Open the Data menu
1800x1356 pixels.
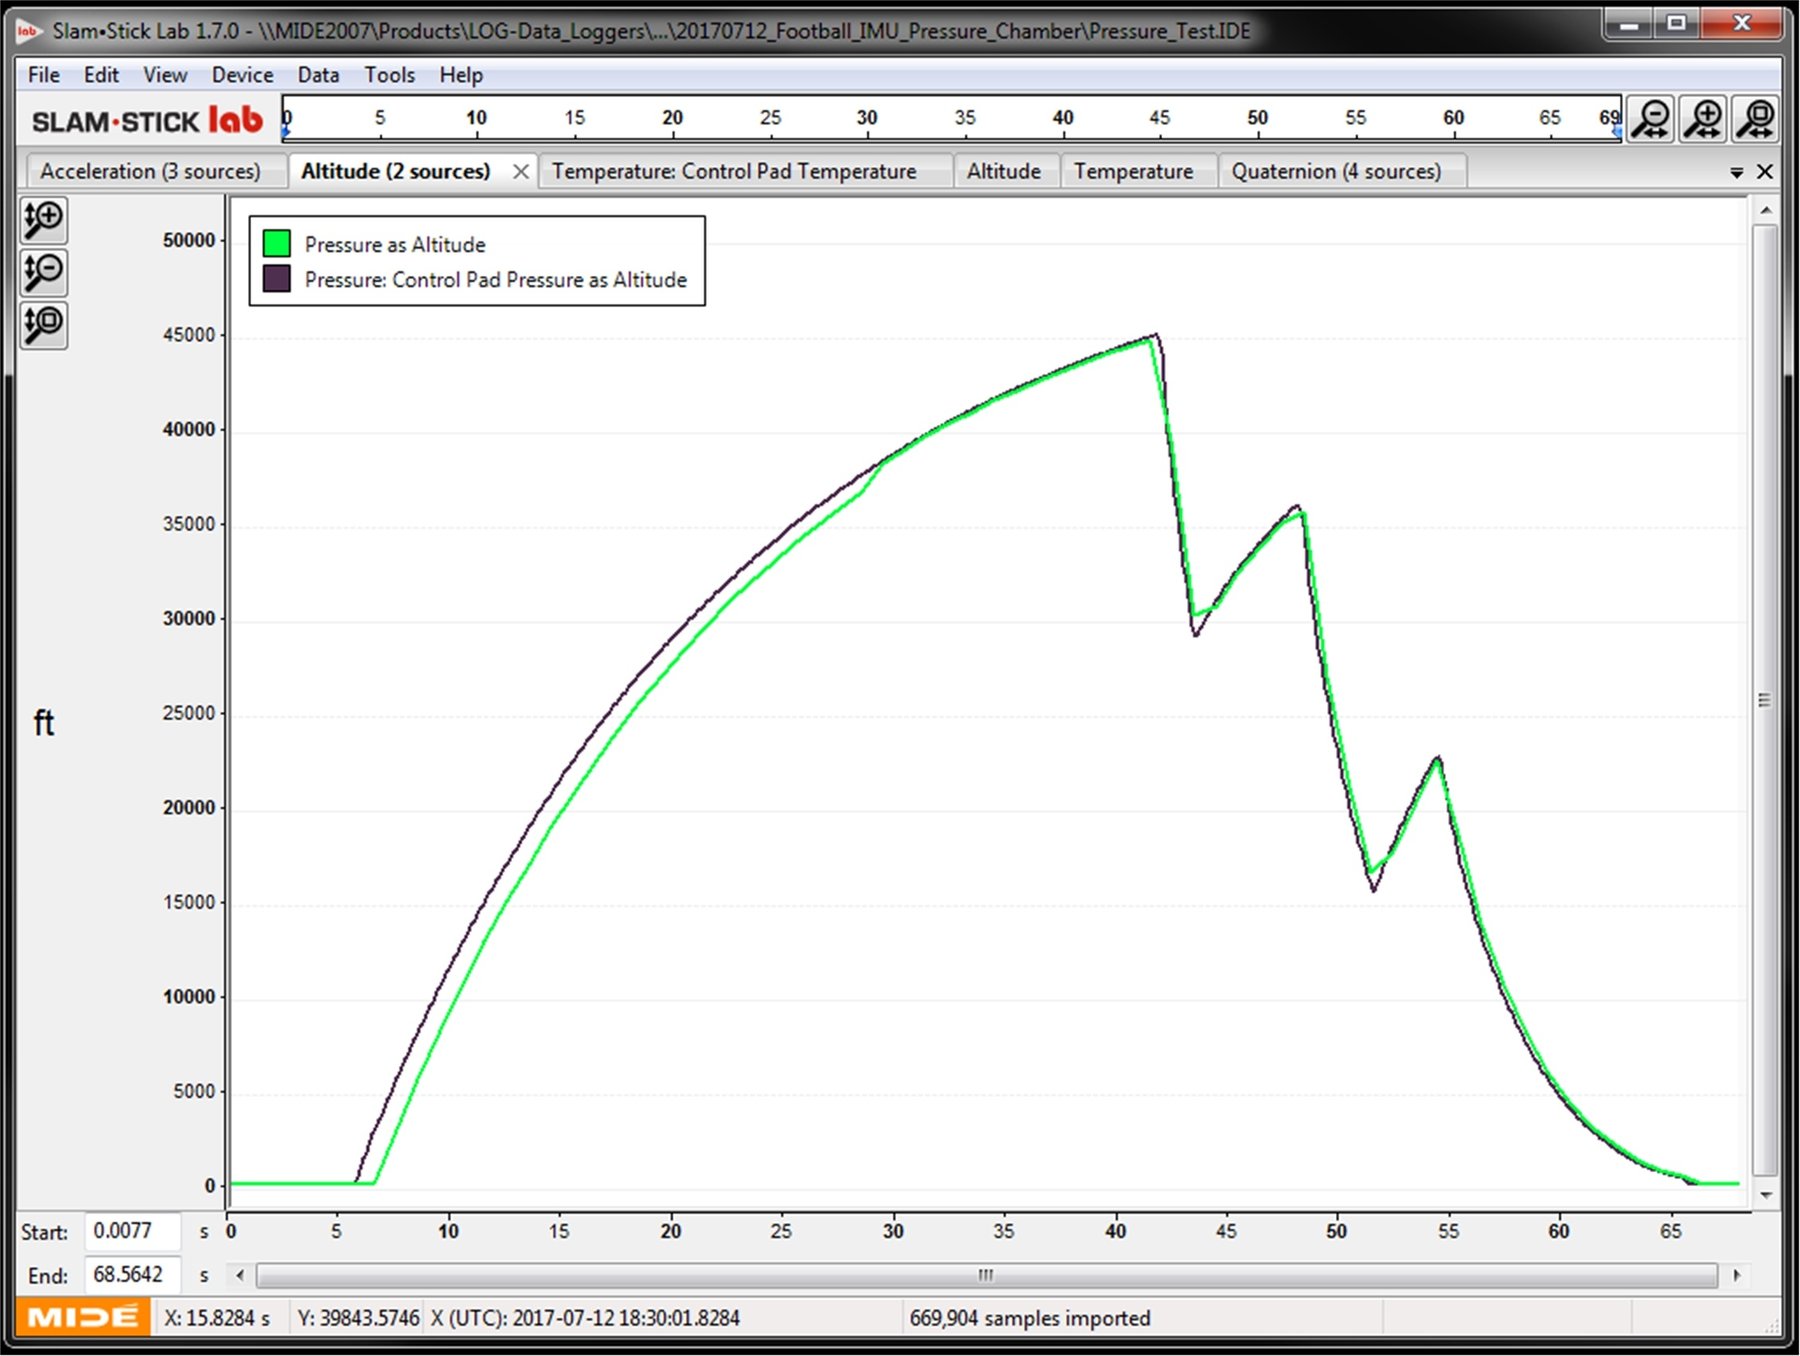(x=318, y=75)
